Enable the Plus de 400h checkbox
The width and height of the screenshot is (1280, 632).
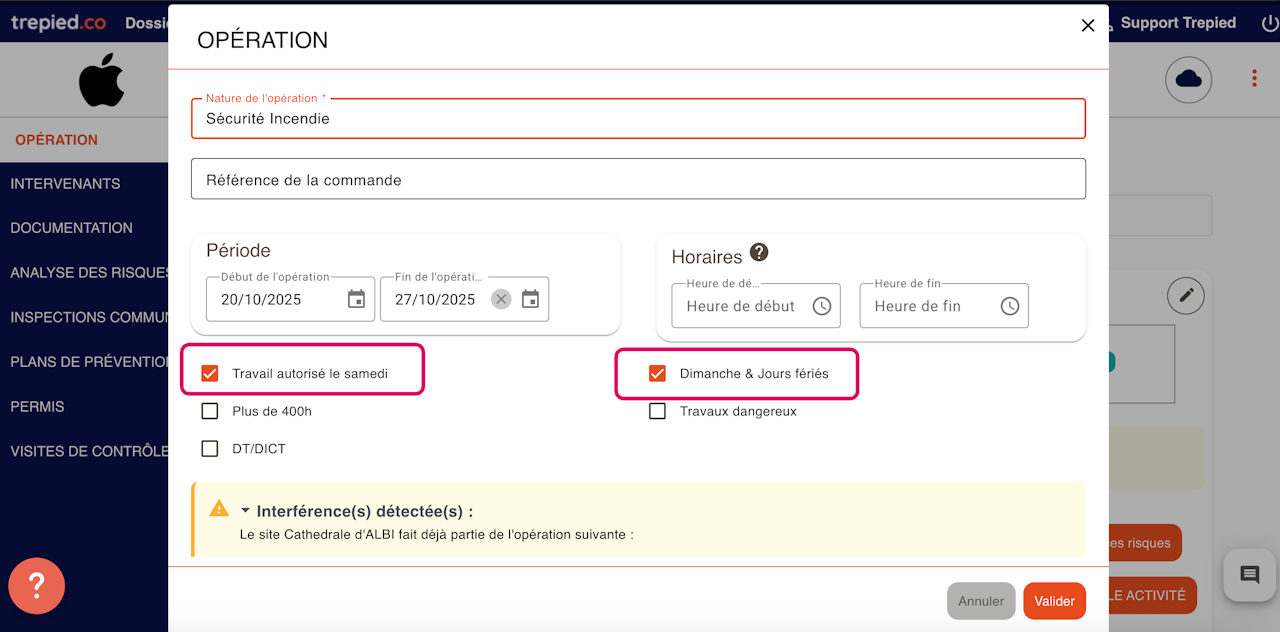(x=210, y=411)
